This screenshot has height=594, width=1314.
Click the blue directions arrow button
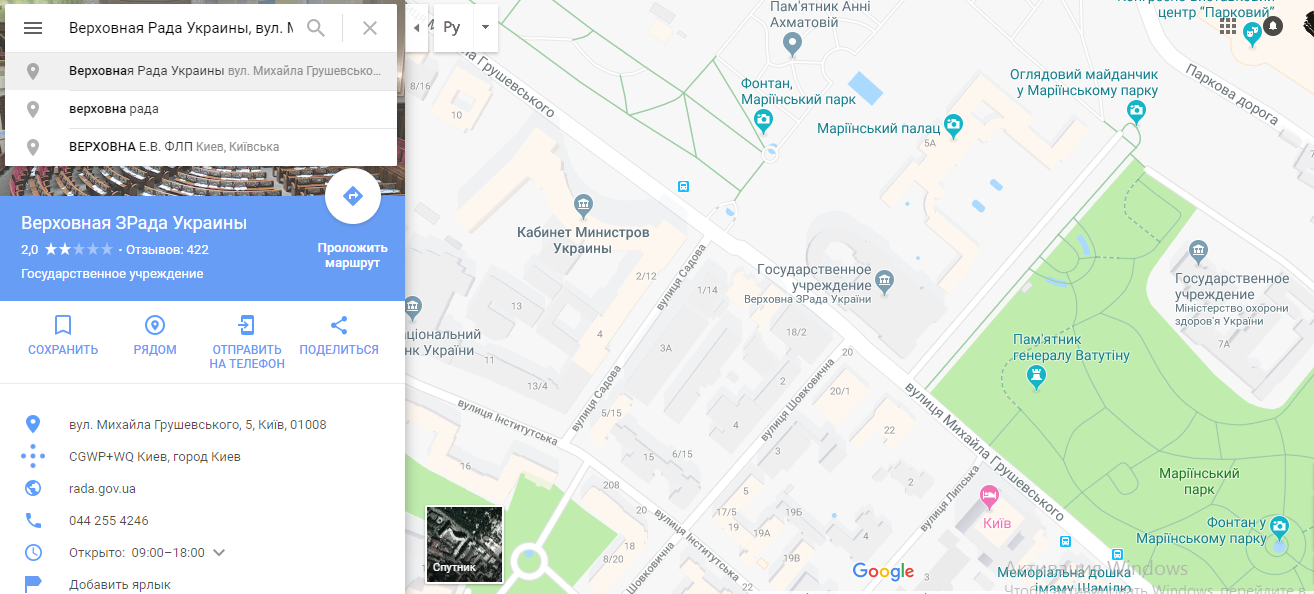353,196
